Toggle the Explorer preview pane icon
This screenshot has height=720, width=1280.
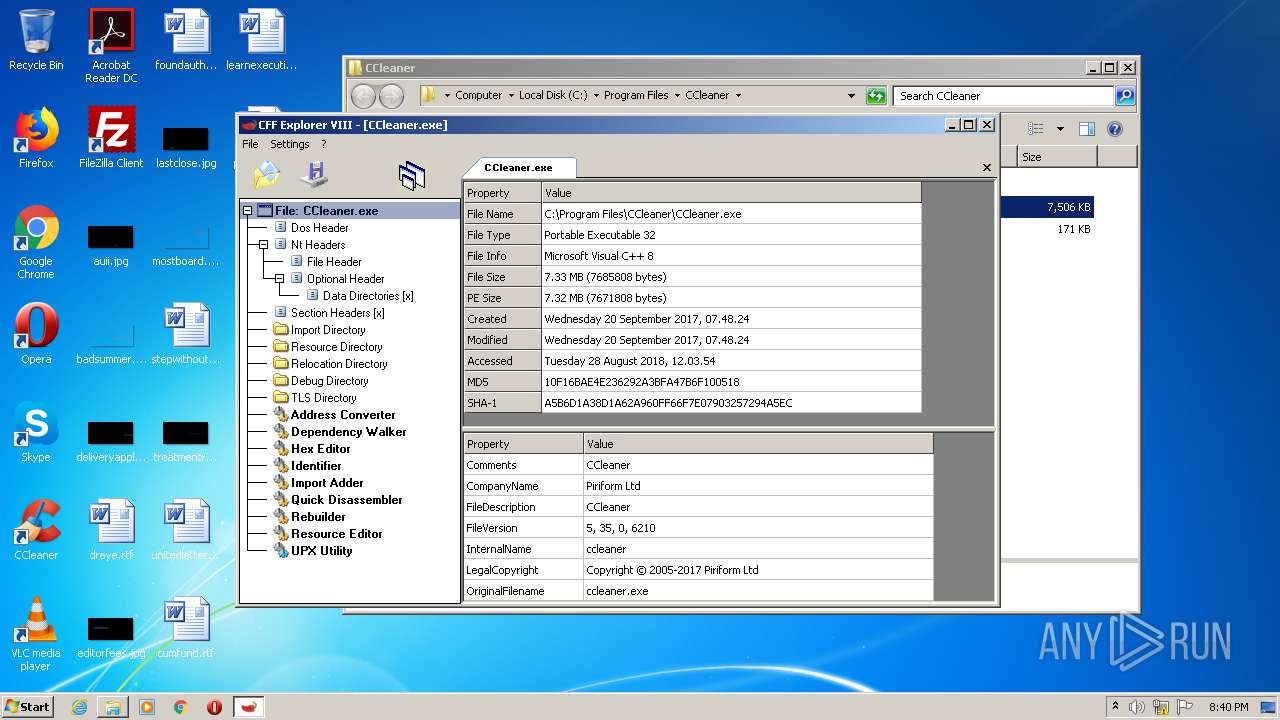(1087, 129)
